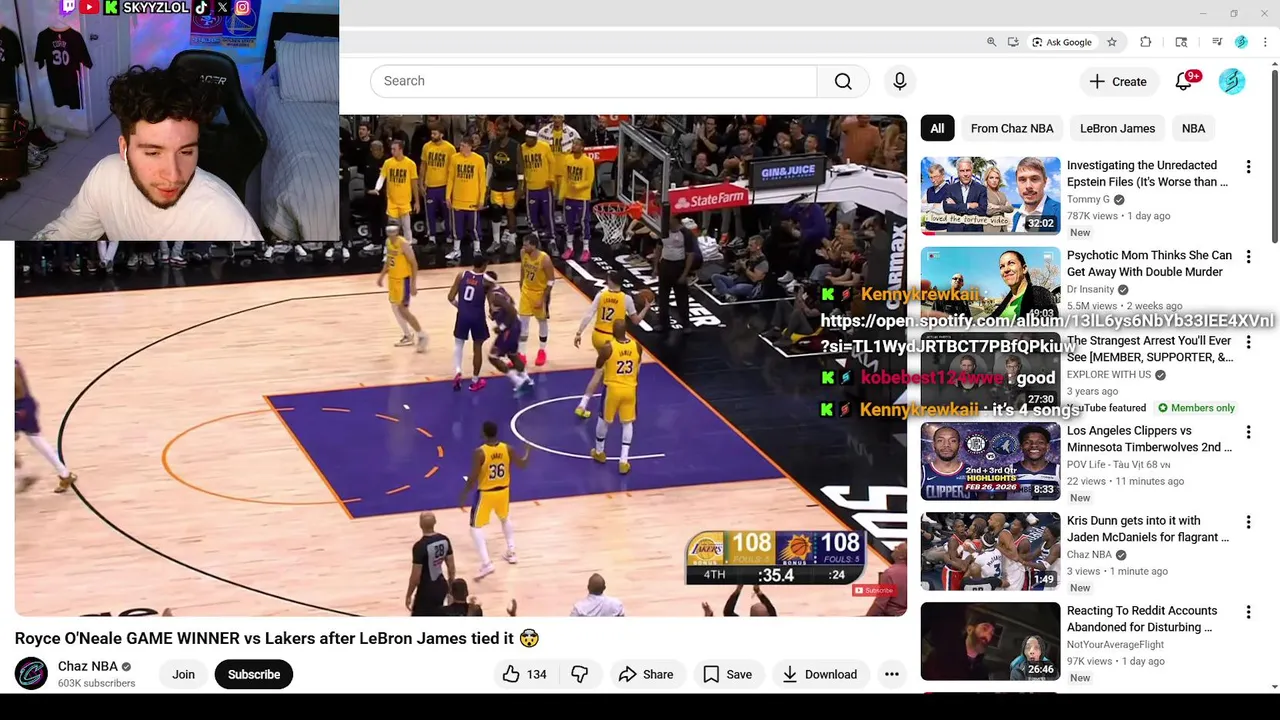
Task: Open the Chaz NBA channel avatar
Action: (x=31, y=674)
